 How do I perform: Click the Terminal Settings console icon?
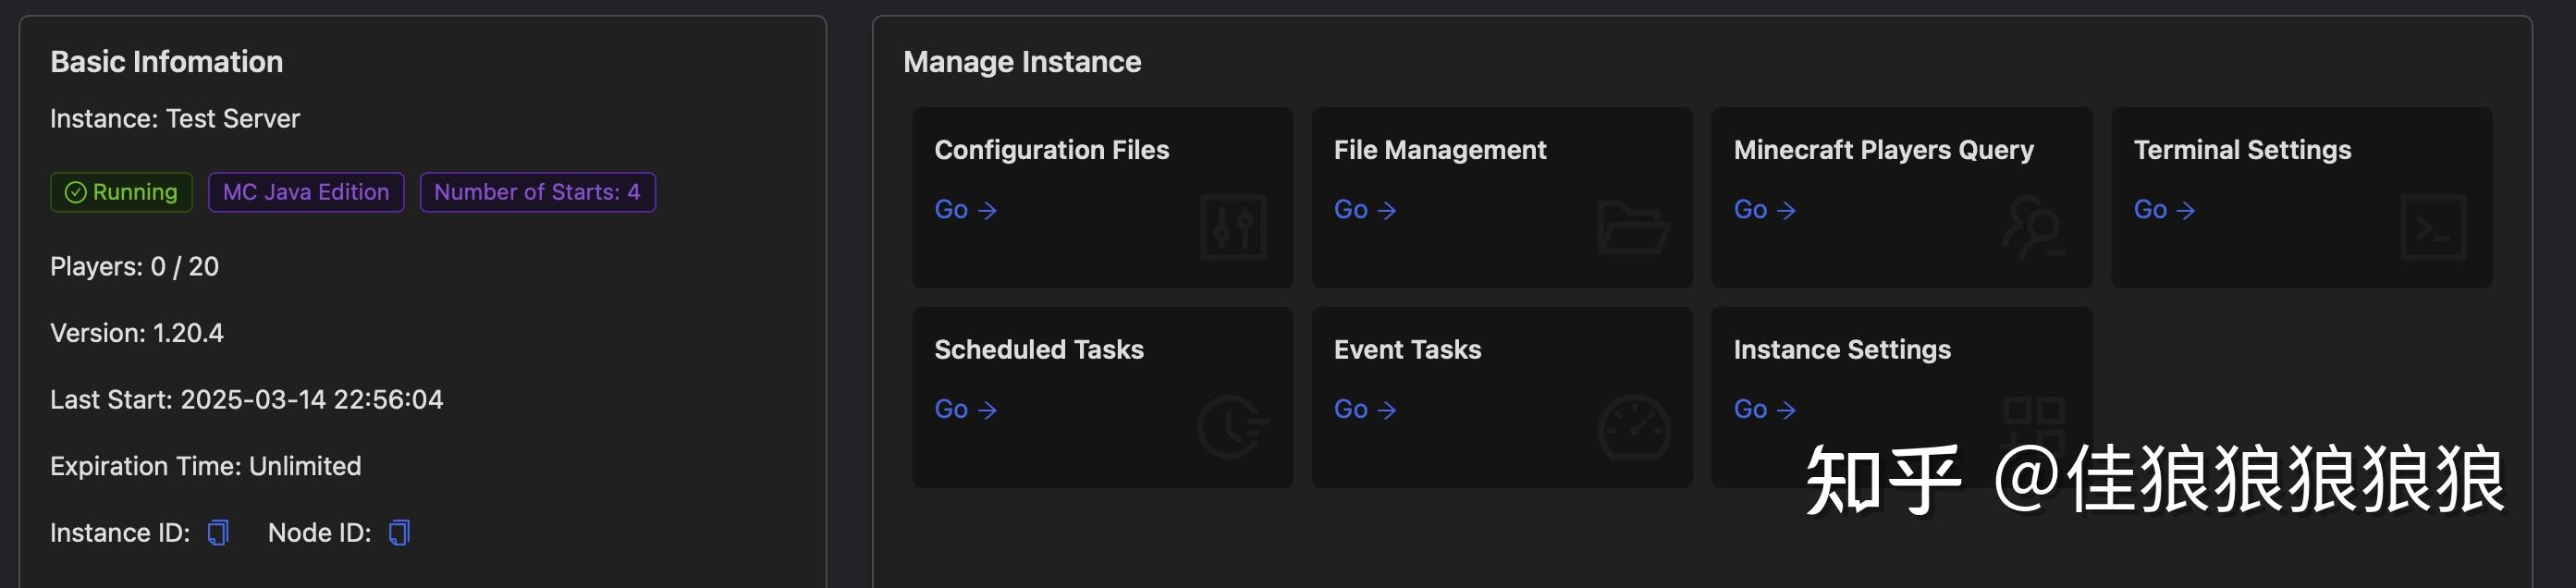pos(2432,228)
